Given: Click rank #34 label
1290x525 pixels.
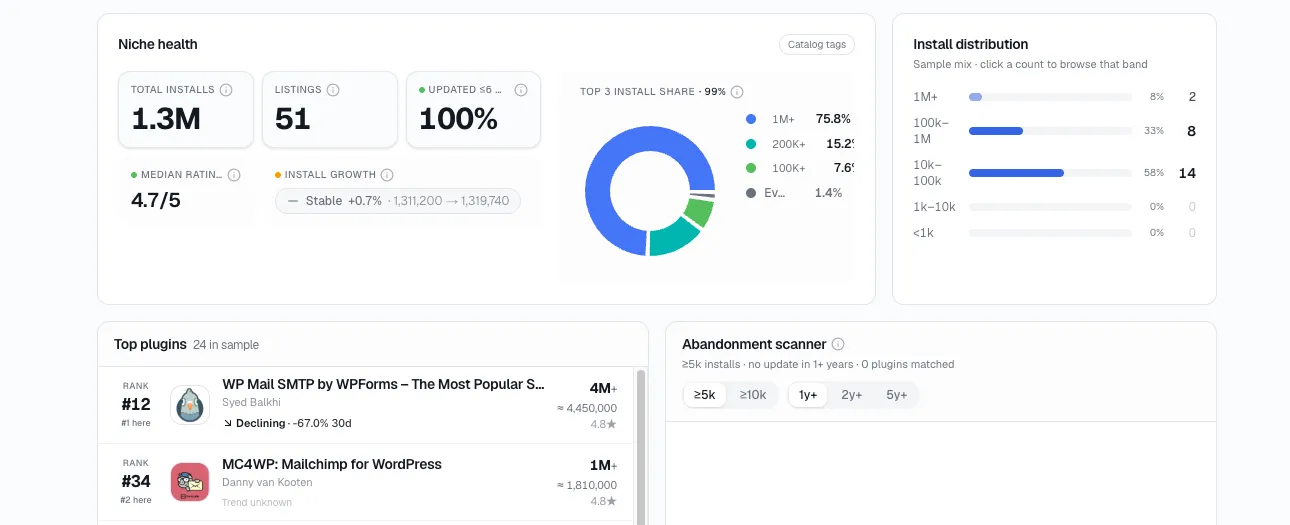Looking at the screenshot, I should (136, 482).
